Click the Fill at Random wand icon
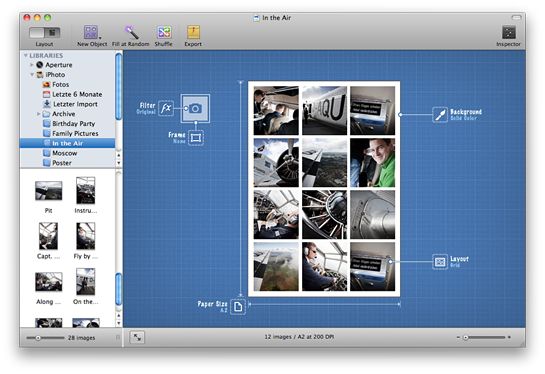Screen dimensions: 545x374 pos(131,32)
